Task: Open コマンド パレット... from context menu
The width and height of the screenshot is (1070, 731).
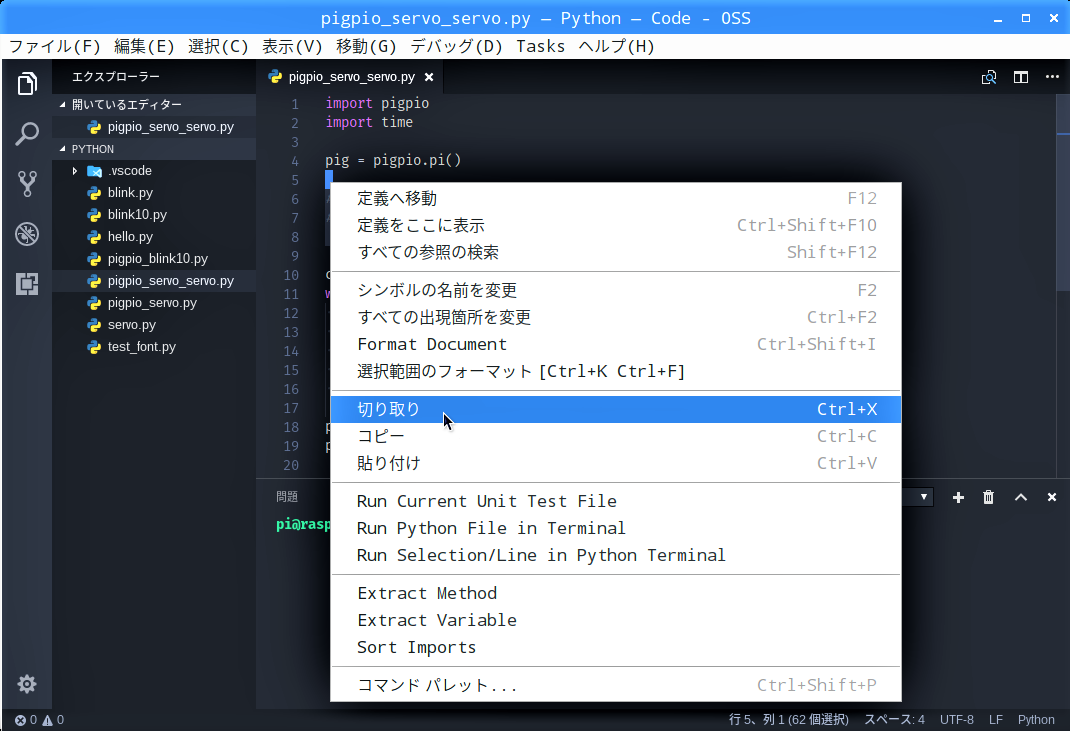Action: coord(616,685)
